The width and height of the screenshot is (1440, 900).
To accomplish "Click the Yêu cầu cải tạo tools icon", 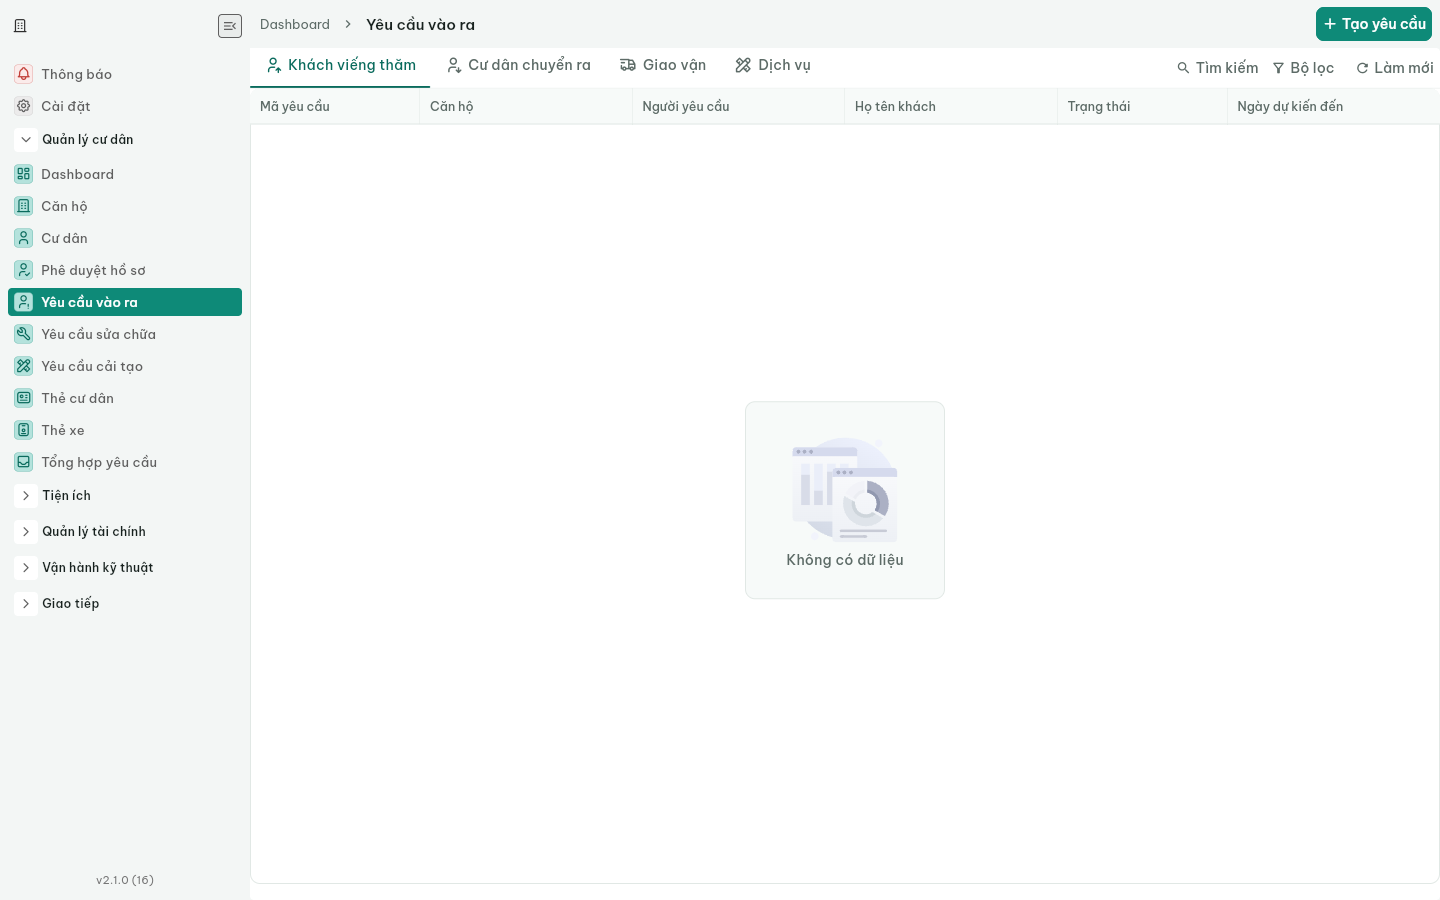I will (24, 366).
